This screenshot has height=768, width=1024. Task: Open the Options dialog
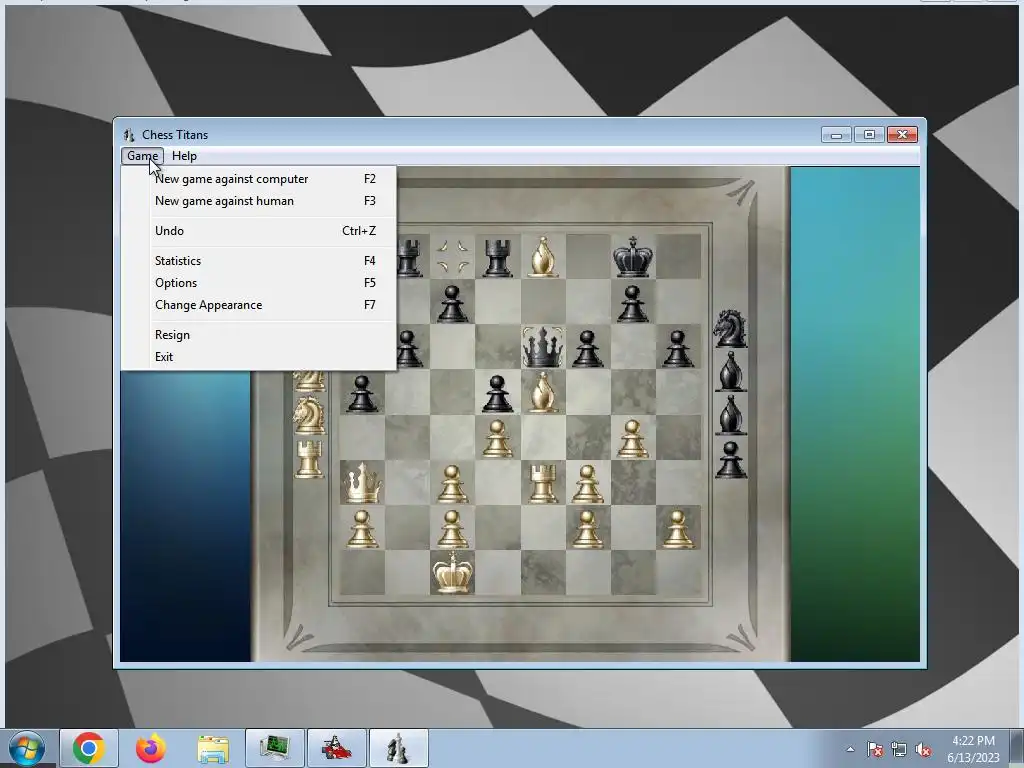[259, 283]
